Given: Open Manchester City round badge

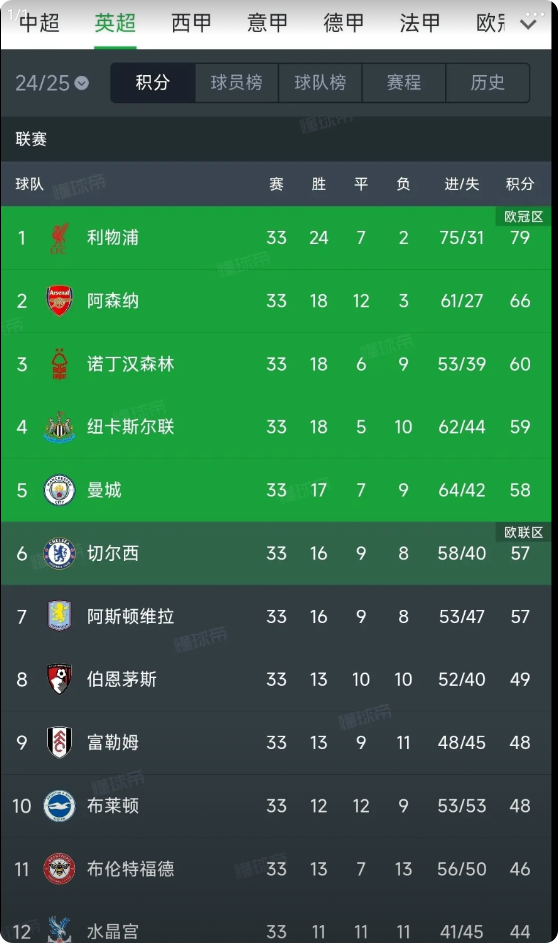Looking at the screenshot, I should point(59,490).
